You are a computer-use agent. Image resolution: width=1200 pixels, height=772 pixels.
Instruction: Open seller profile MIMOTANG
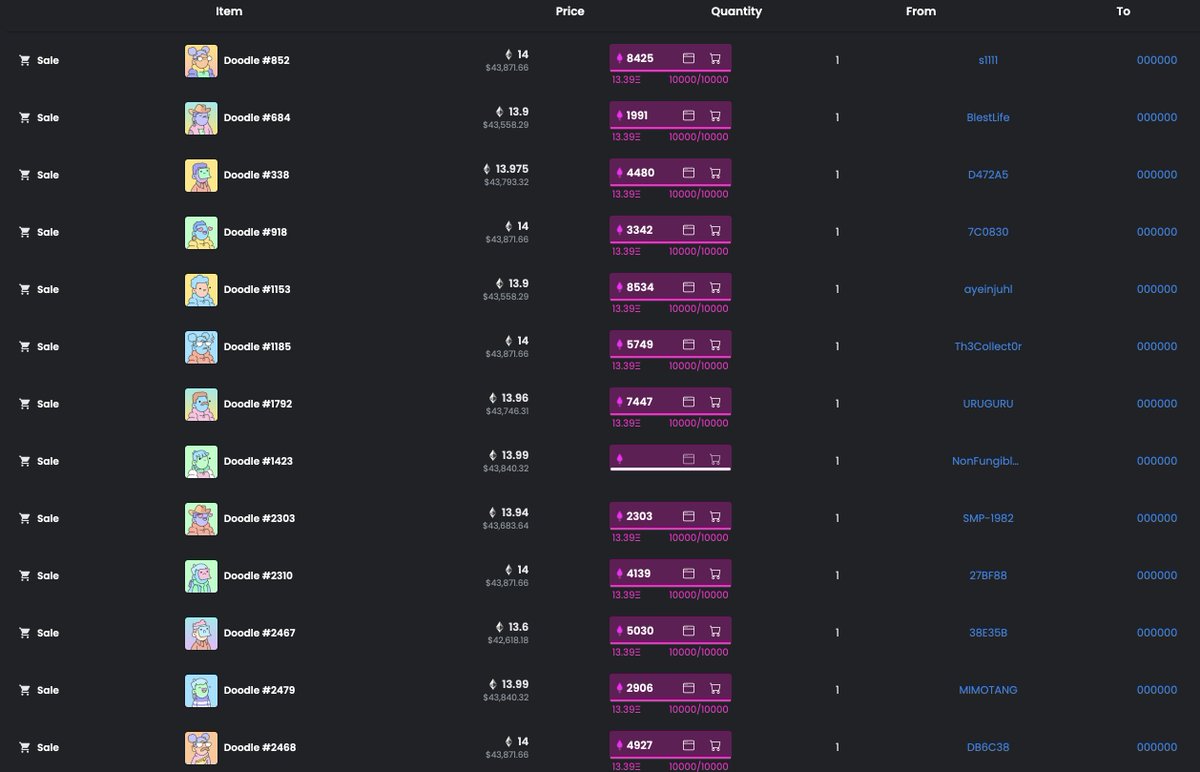click(x=988, y=690)
